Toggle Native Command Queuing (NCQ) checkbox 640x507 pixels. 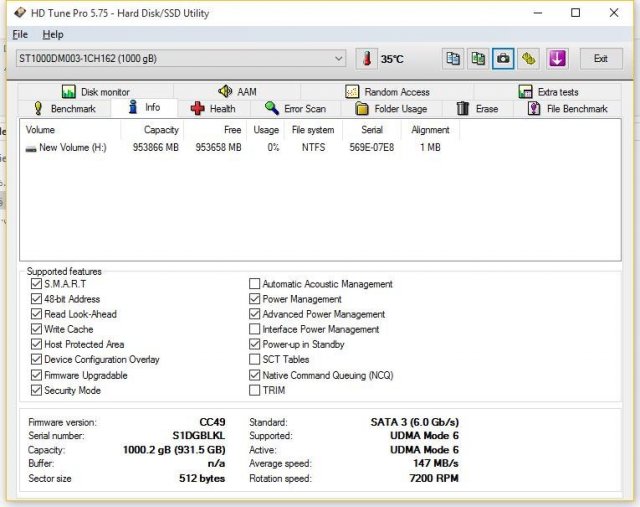tap(254, 375)
